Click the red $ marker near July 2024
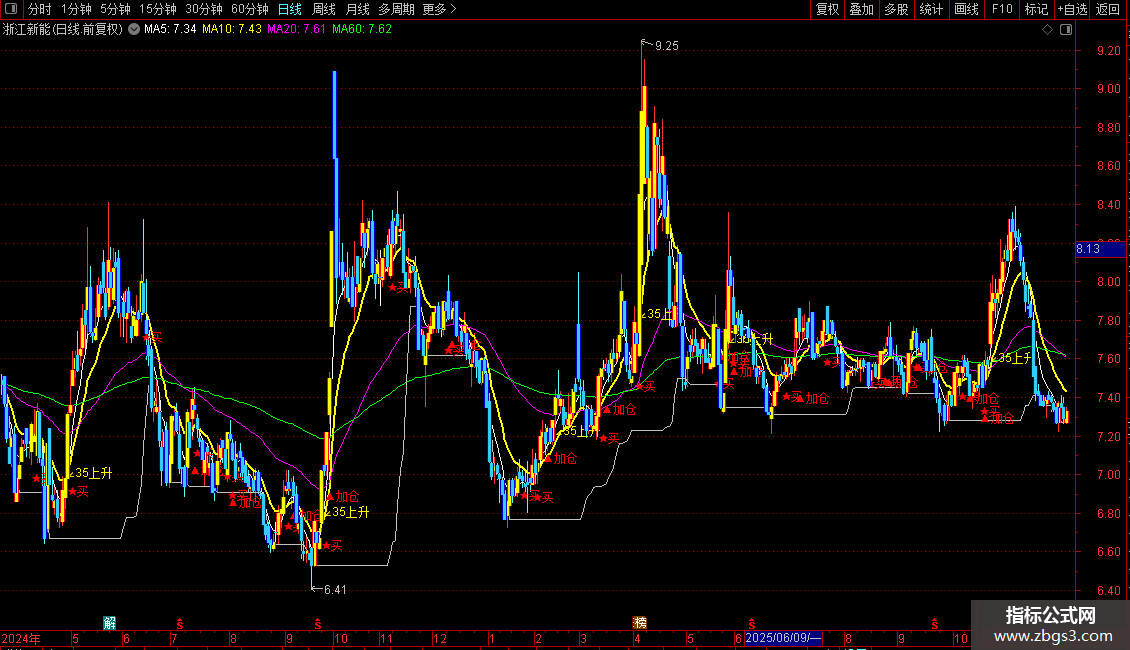This screenshot has width=1130, height=650. 179,624
